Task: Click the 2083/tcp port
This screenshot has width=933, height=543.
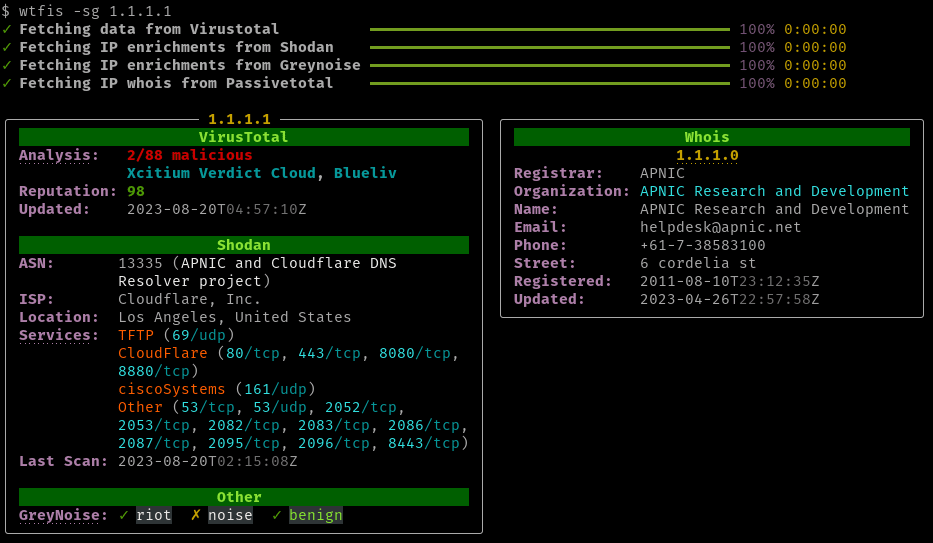Action: [334, 425]
